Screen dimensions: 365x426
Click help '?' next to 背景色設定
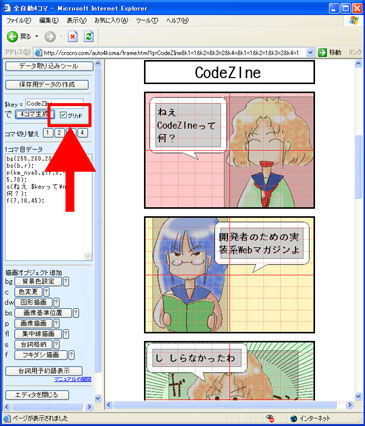tap(66, 282)
